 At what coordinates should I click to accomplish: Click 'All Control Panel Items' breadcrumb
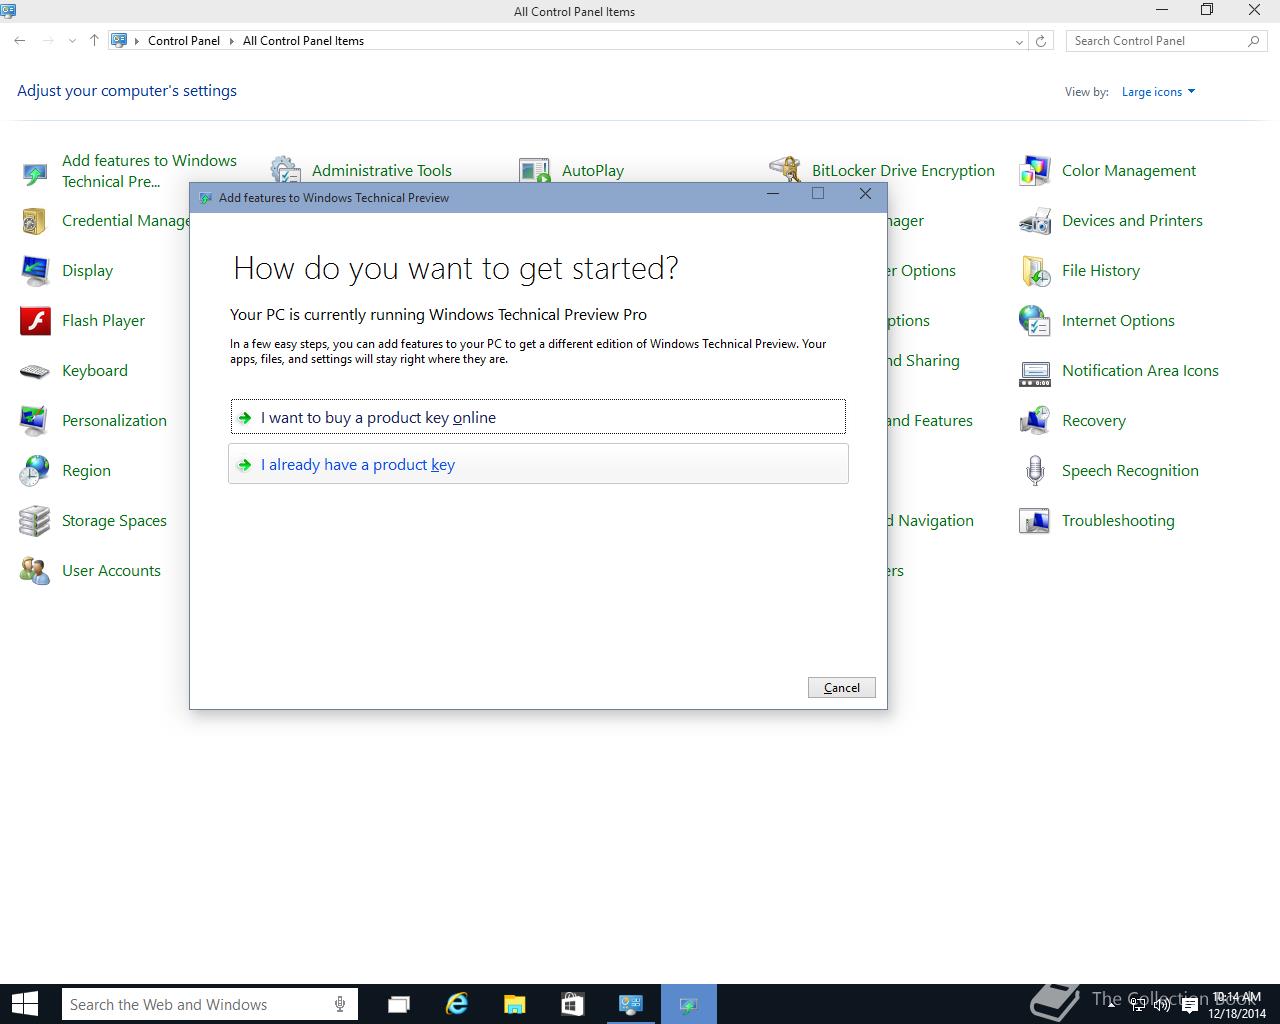tap(303, 41)
